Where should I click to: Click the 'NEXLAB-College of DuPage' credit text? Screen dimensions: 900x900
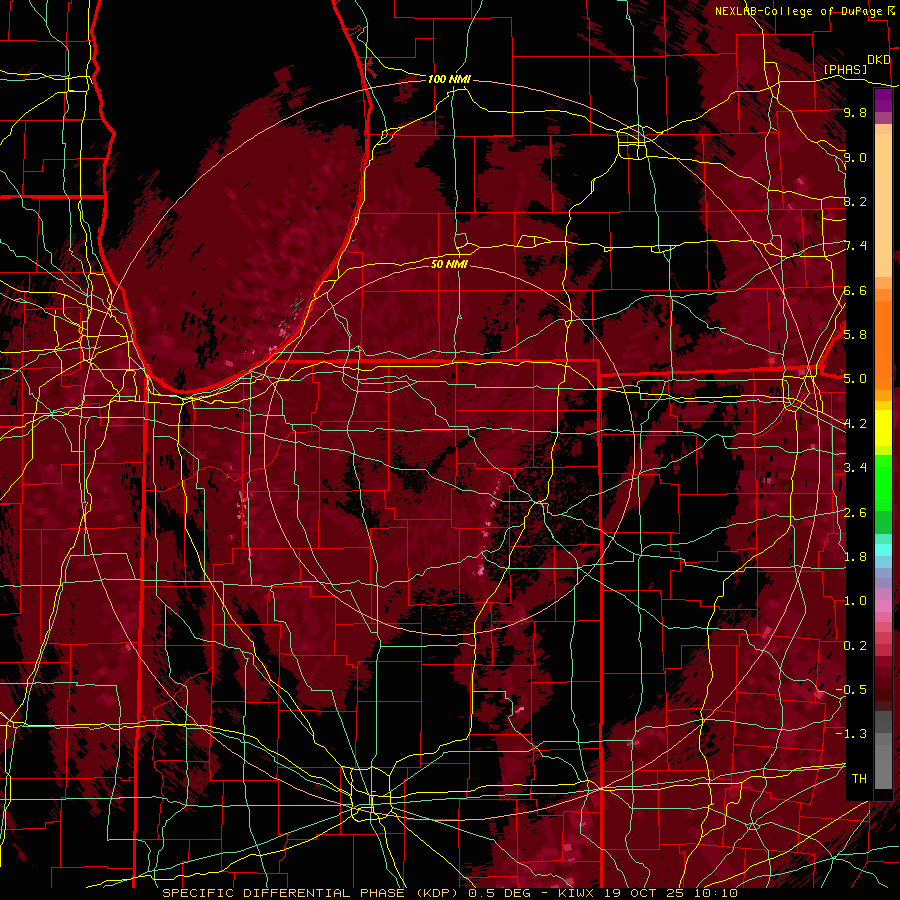[798, 11]
